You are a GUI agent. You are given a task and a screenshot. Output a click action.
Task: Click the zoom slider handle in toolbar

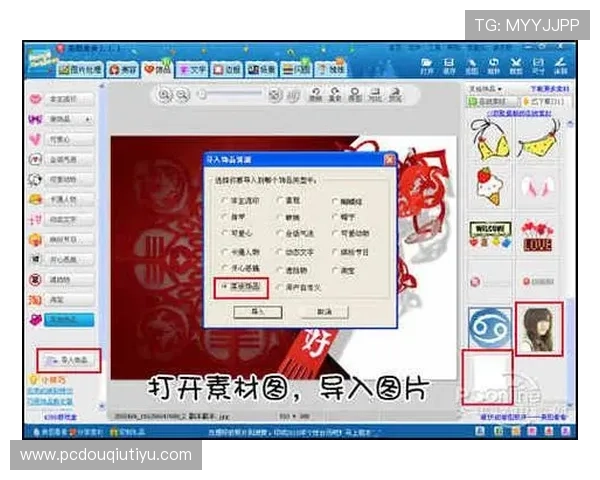[x=202, y=93]
